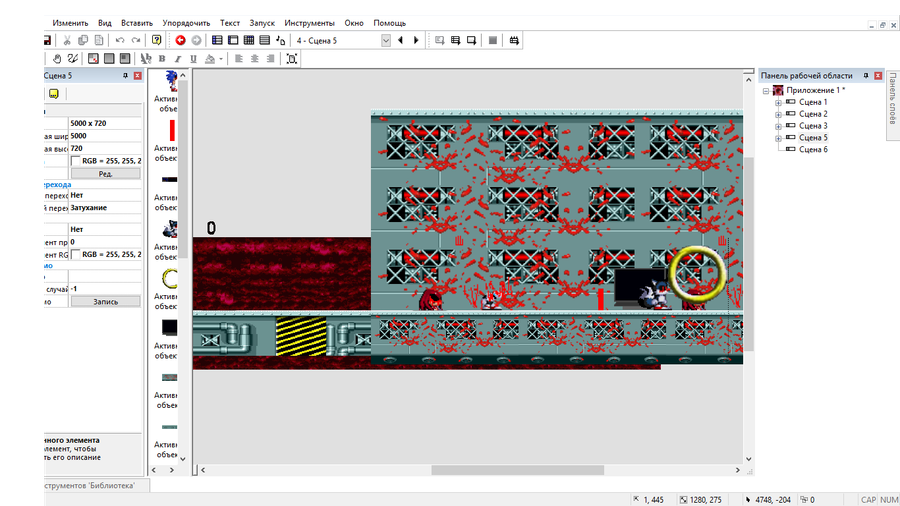Click the center frame view icon

pyautogui.click(x=292, y=59)
